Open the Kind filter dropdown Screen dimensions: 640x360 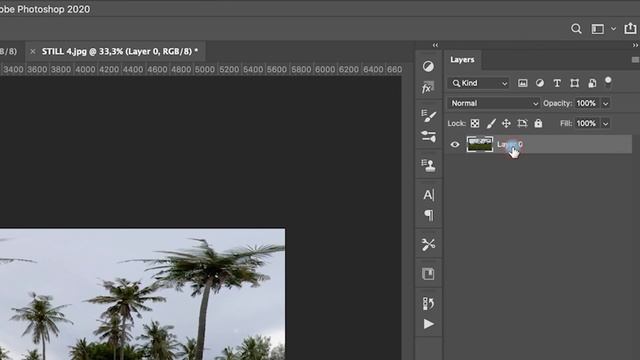click(x=479, y=83)
